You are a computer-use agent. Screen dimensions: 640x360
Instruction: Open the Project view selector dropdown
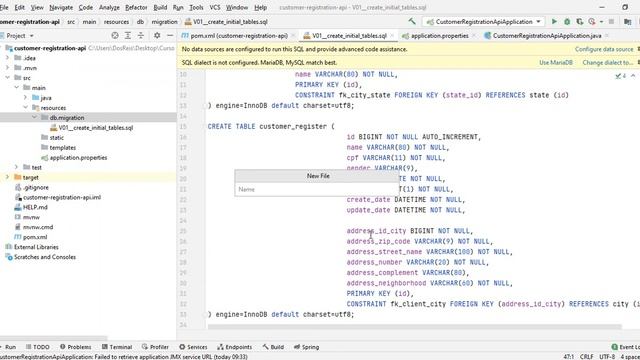click(20, 36)
